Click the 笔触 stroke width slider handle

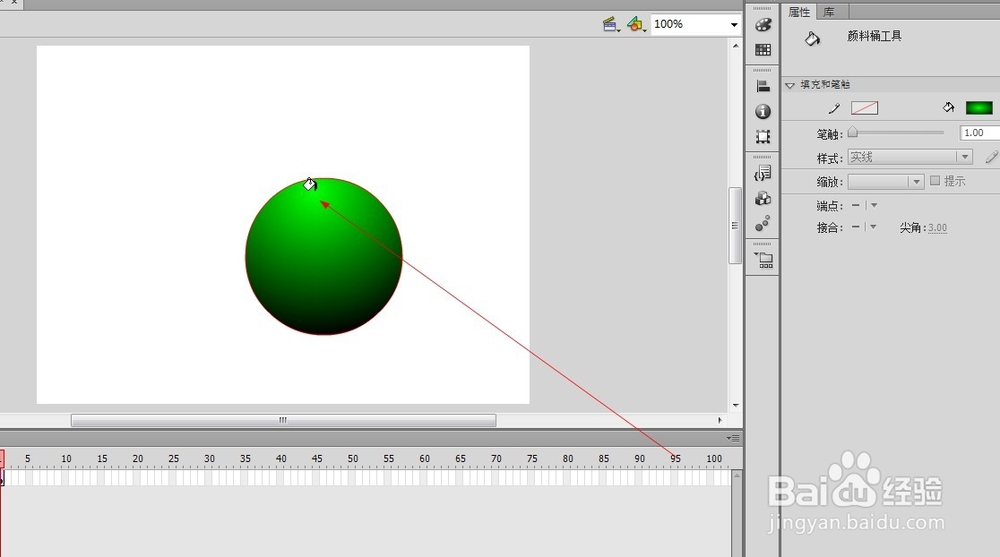(853, 132)
